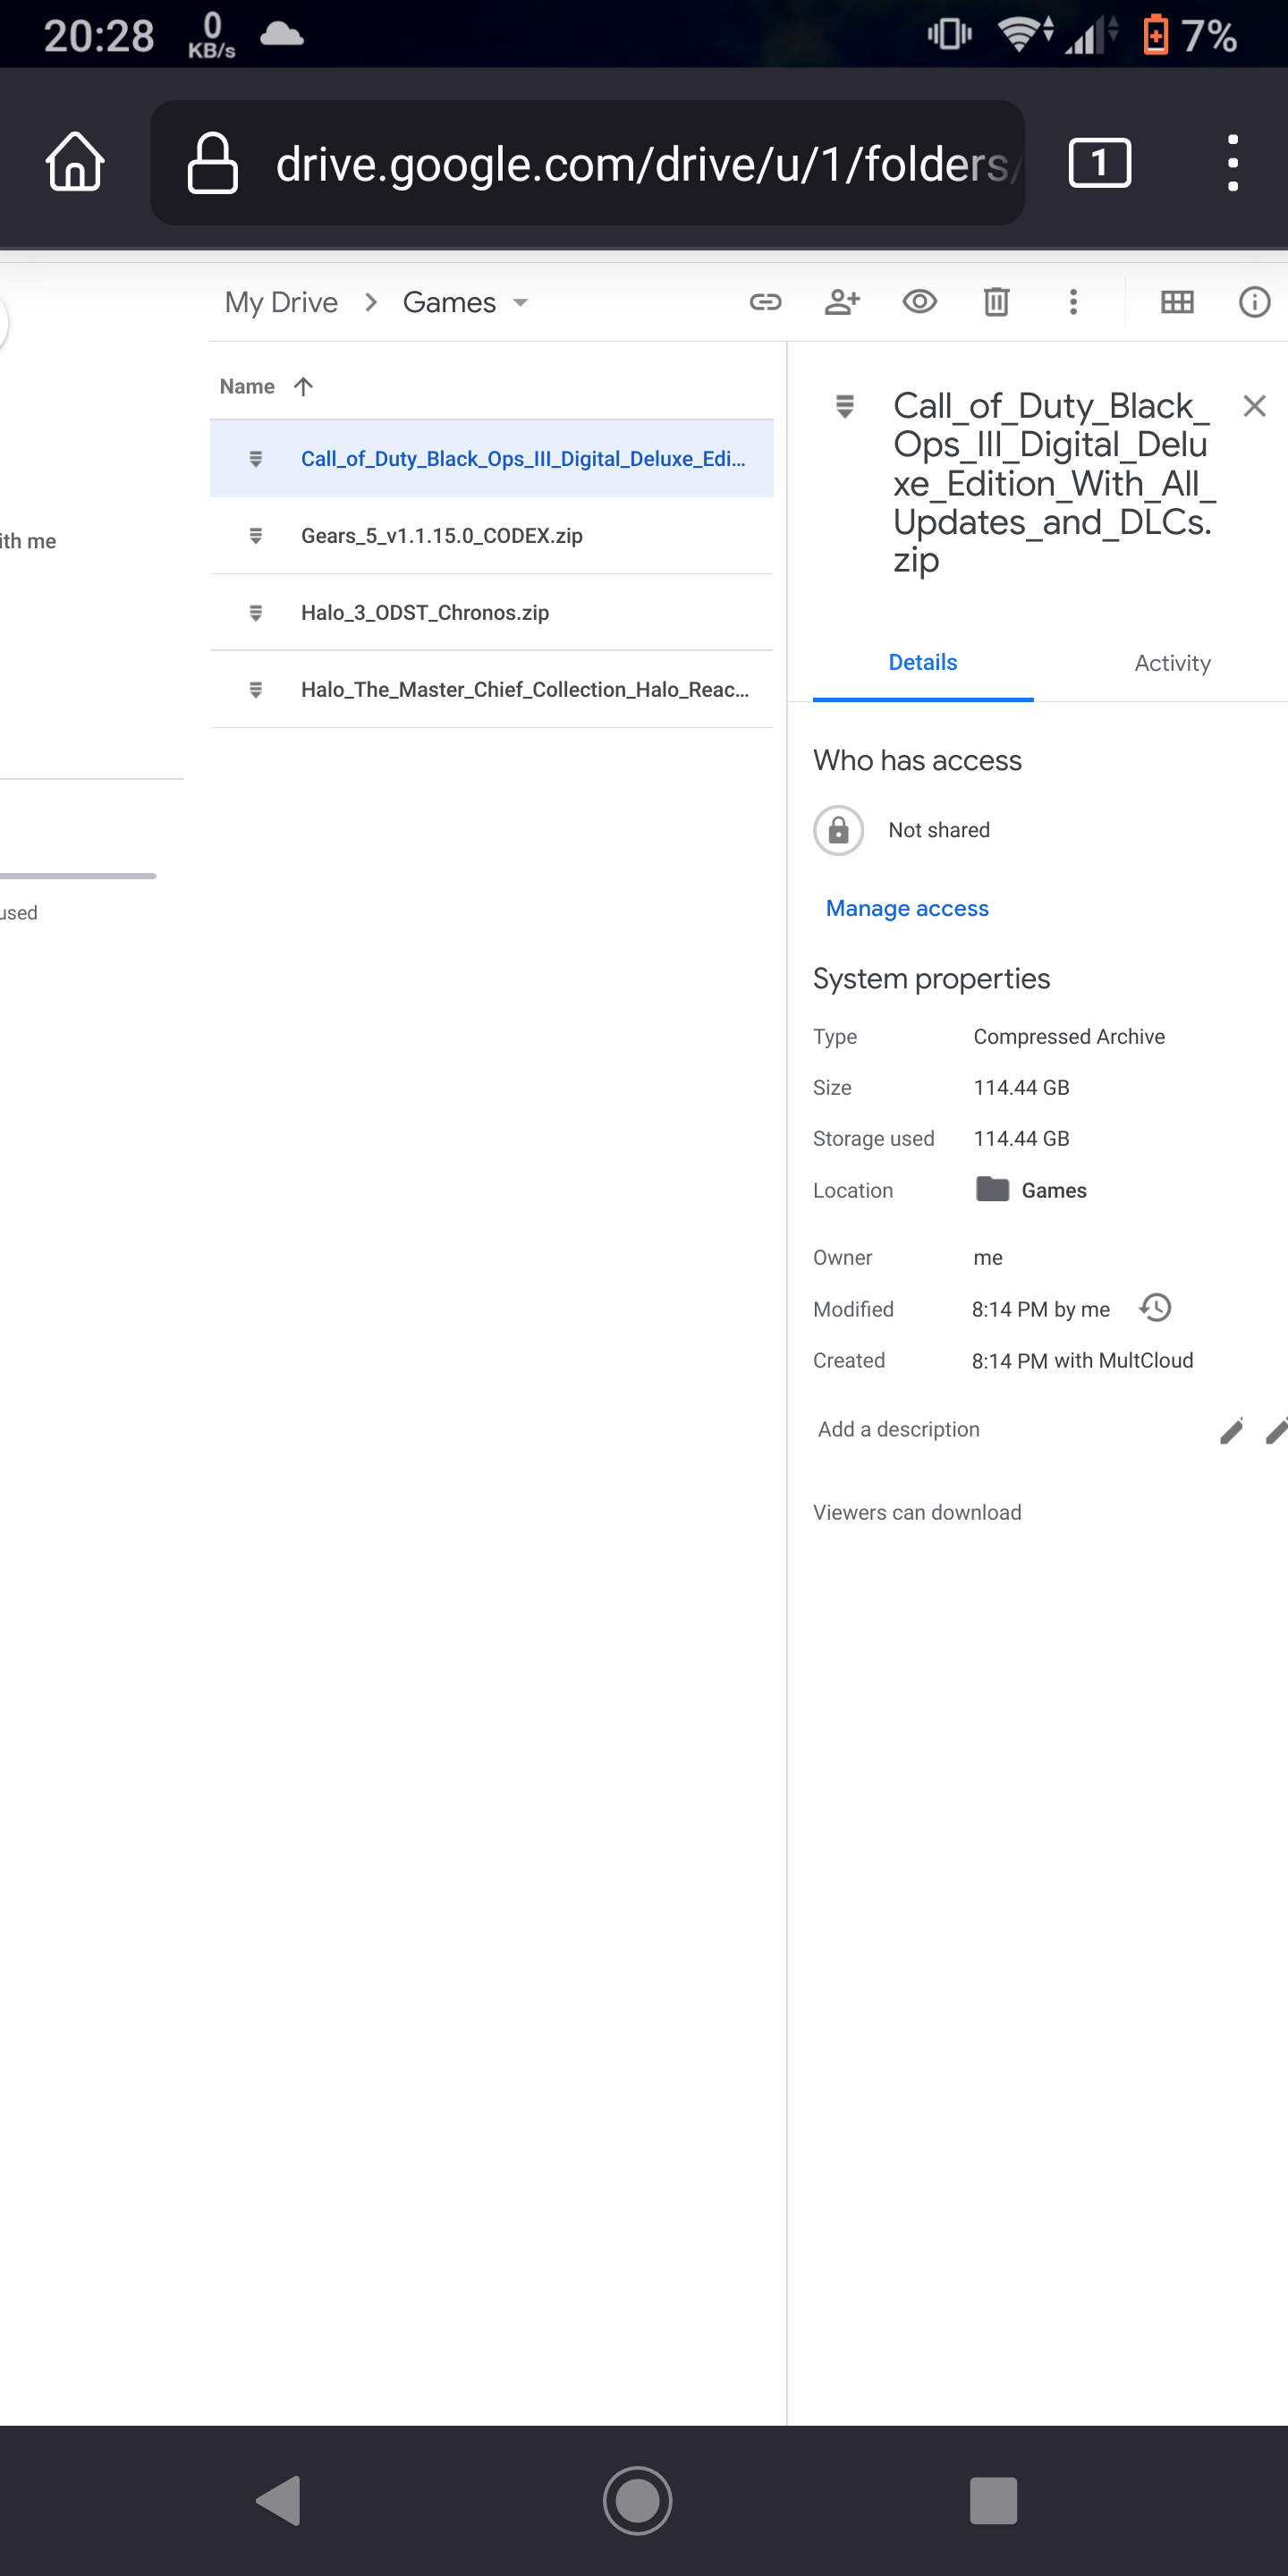
Task: Select Gears_5_v1.1.15.0_CODEX.zip file
Action: (x=491, y=535)
